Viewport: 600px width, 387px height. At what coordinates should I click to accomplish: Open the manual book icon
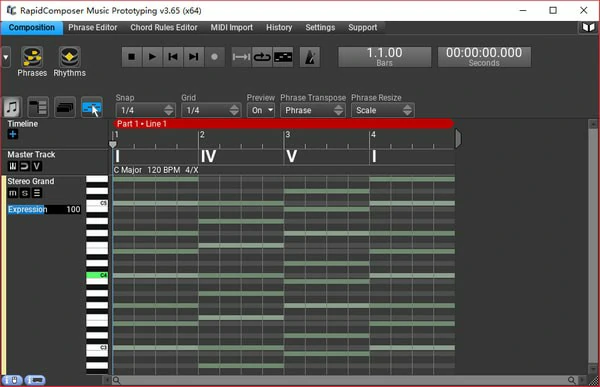(x=588, y=27)
